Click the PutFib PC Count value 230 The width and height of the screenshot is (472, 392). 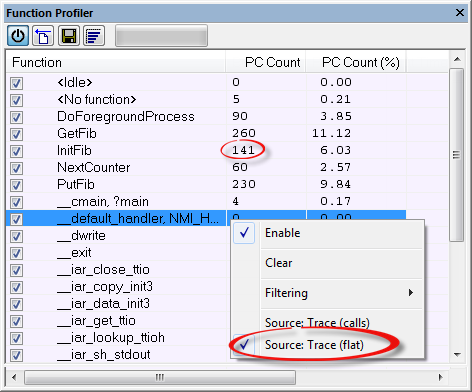244,184
